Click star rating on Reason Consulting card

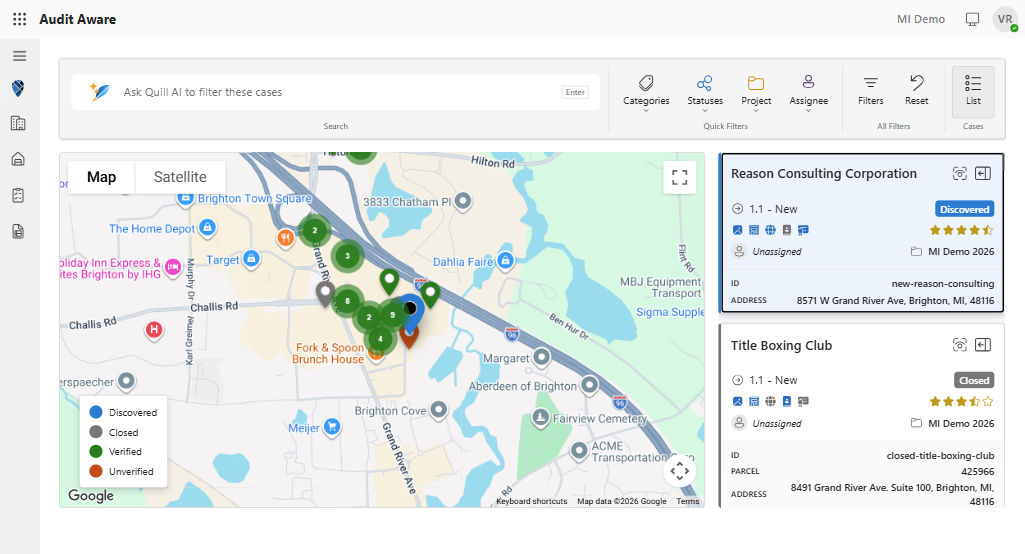click(961, 230)
